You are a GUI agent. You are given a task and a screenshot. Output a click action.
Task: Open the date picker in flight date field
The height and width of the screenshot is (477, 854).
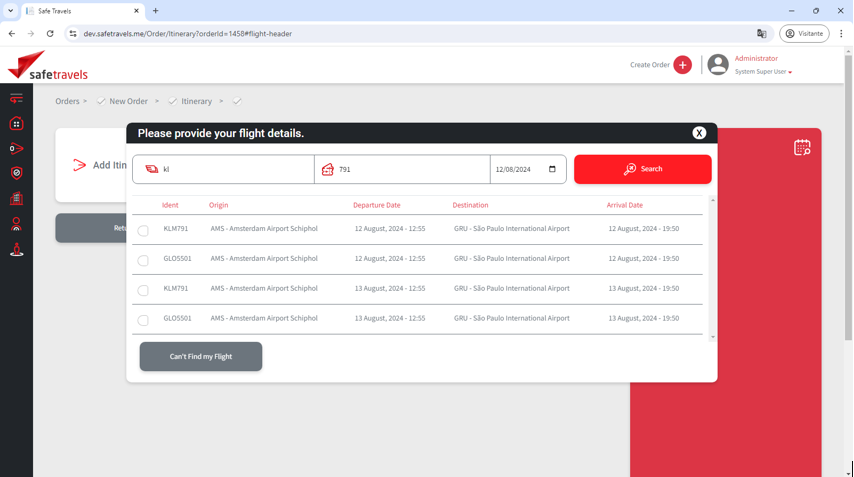[x=552, y=170]
